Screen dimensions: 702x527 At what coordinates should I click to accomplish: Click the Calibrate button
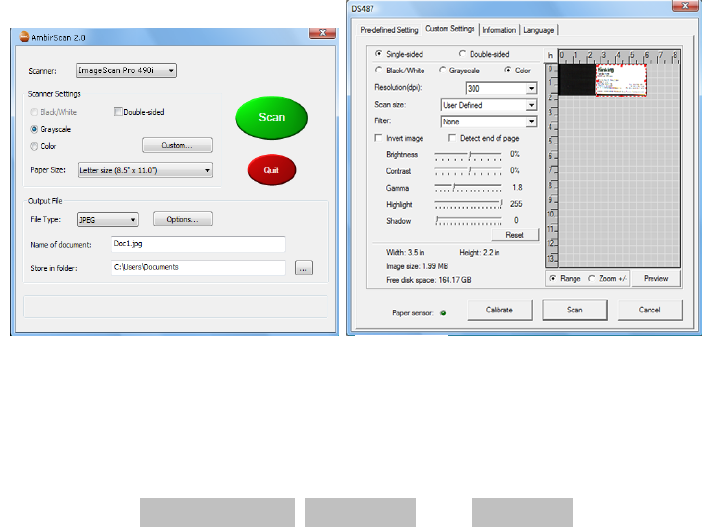pos(500,310)
